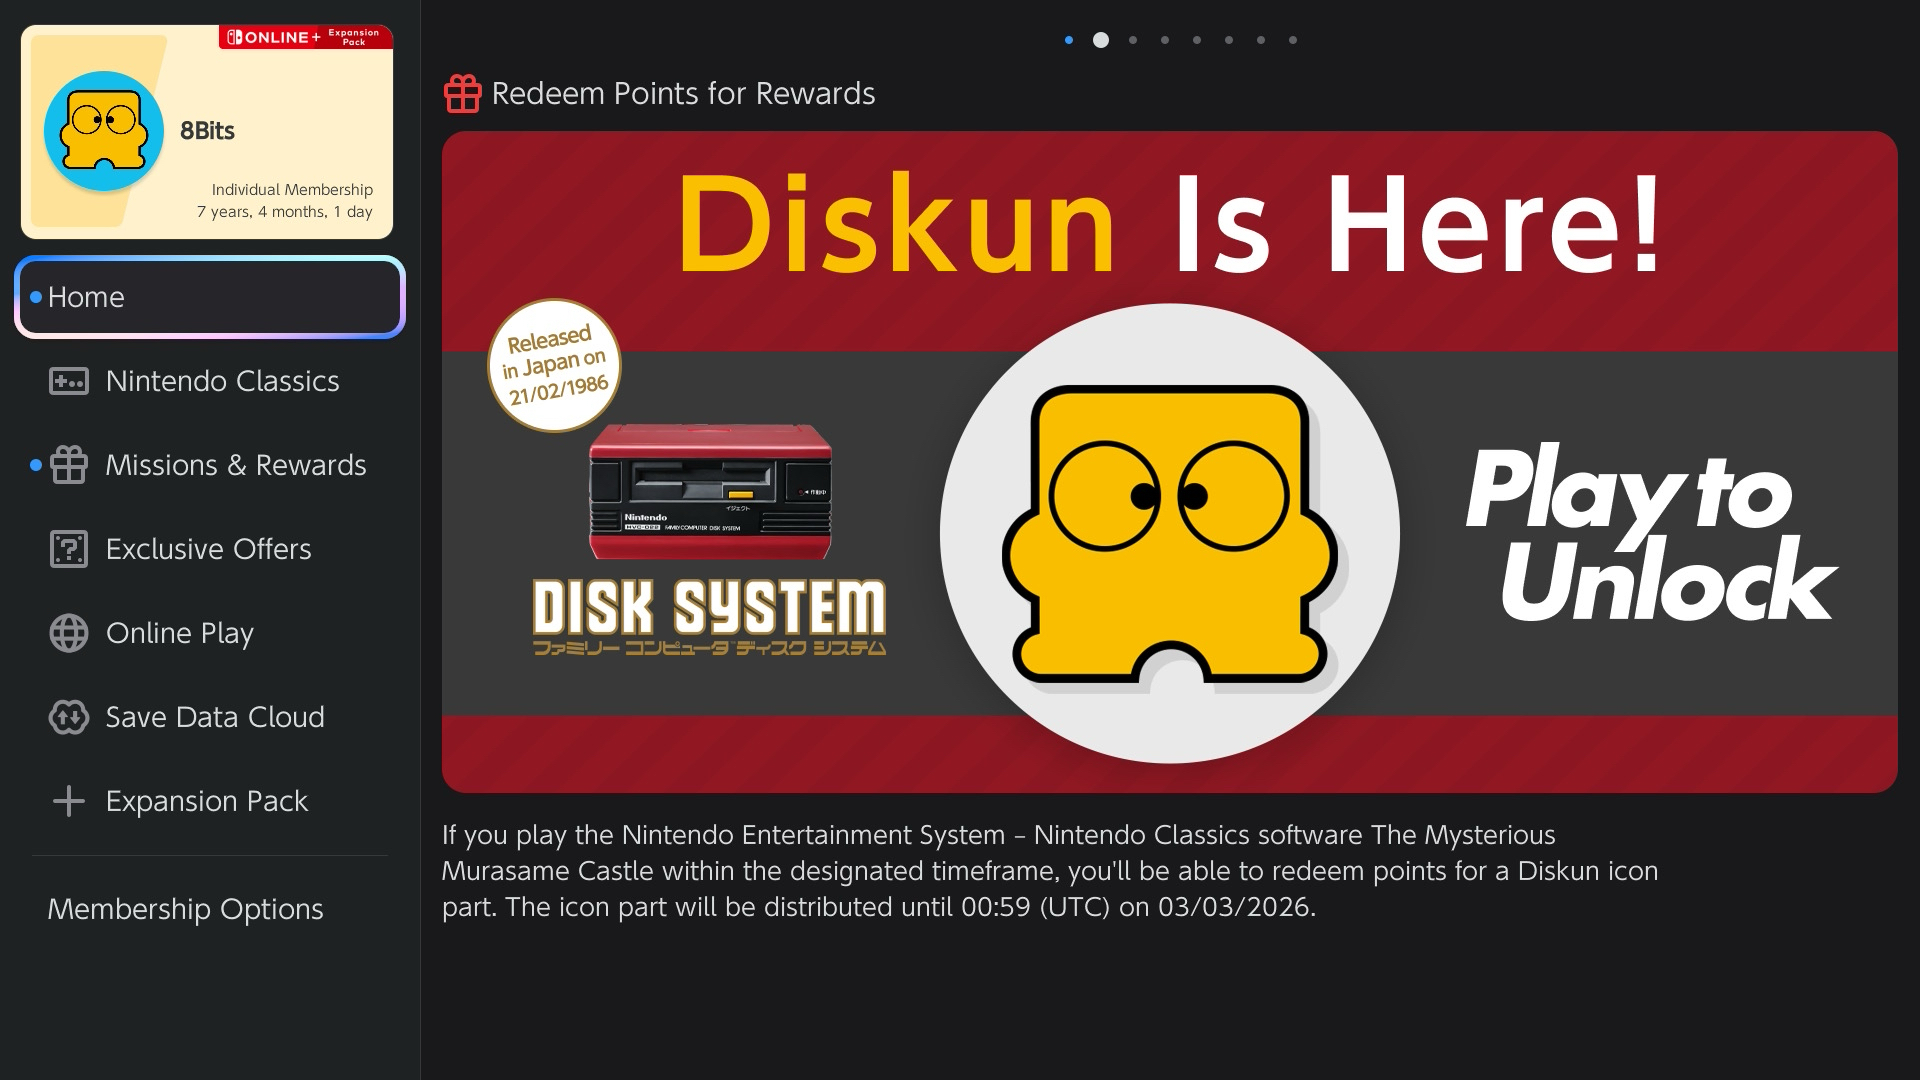
Task: Click the Nintendo Classics controller icon
Action: (69, 381)
